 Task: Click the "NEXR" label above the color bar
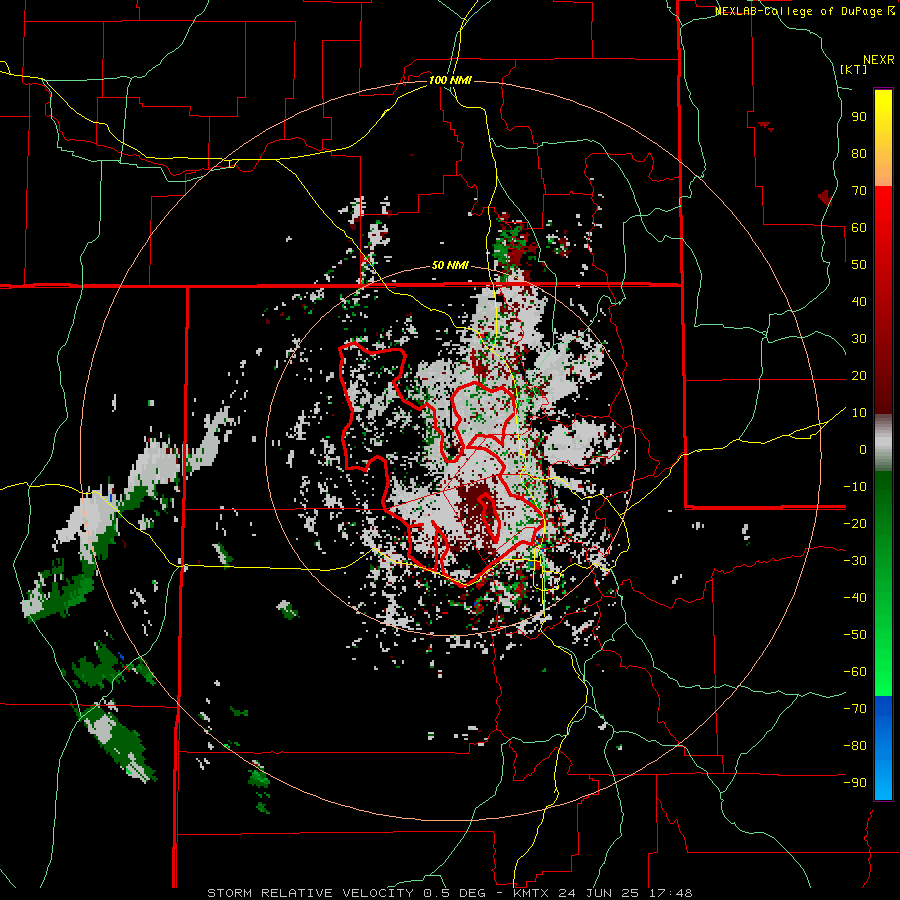[x=879, y=60]
